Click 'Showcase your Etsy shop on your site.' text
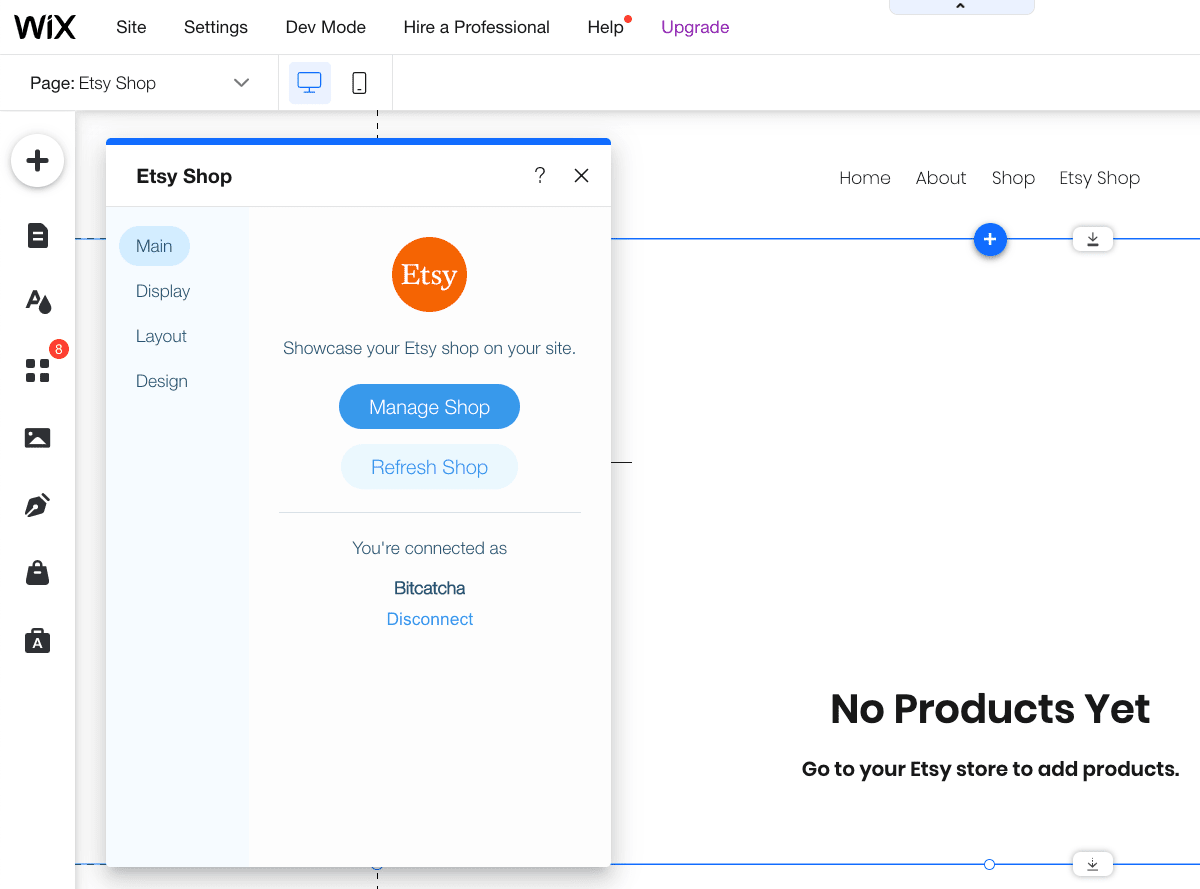Image resolution: width=1200 pixels, height=889 pixels. point(430,349)
